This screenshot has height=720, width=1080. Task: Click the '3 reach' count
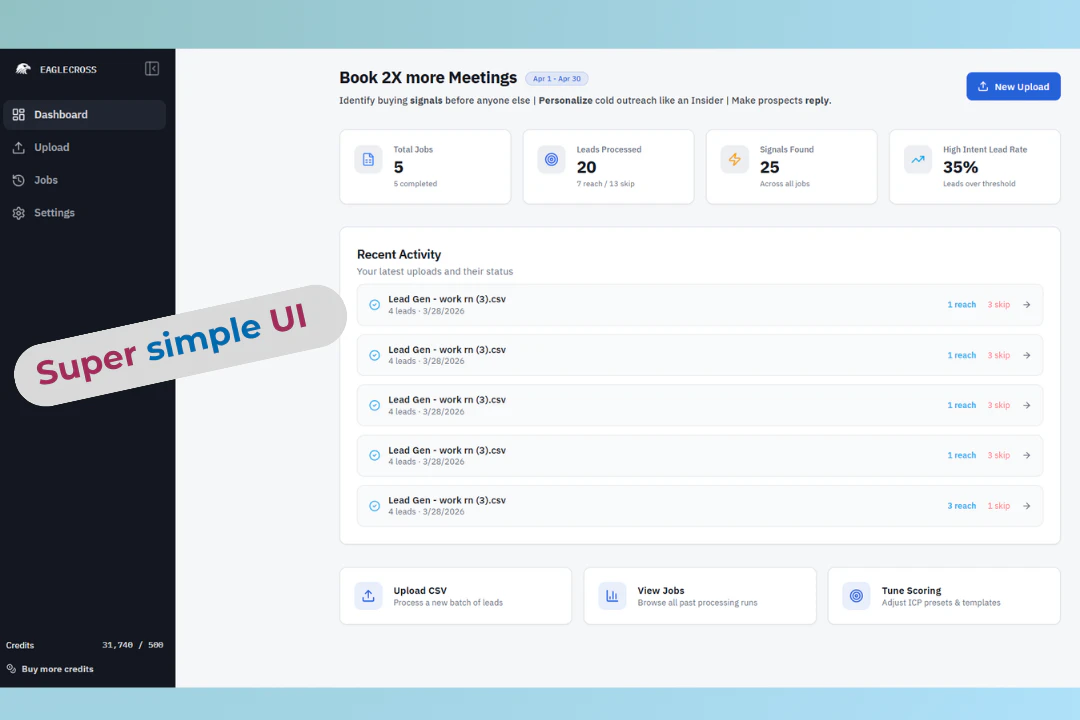click(x=962, y=506)
